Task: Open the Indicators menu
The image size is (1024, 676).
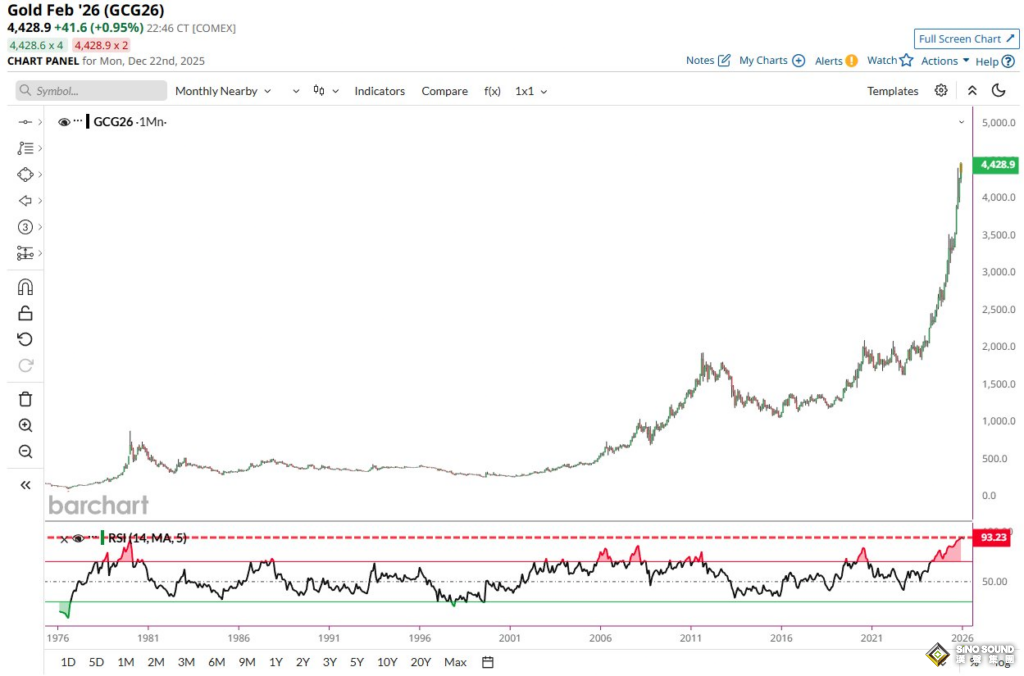Action: point(379,91)
